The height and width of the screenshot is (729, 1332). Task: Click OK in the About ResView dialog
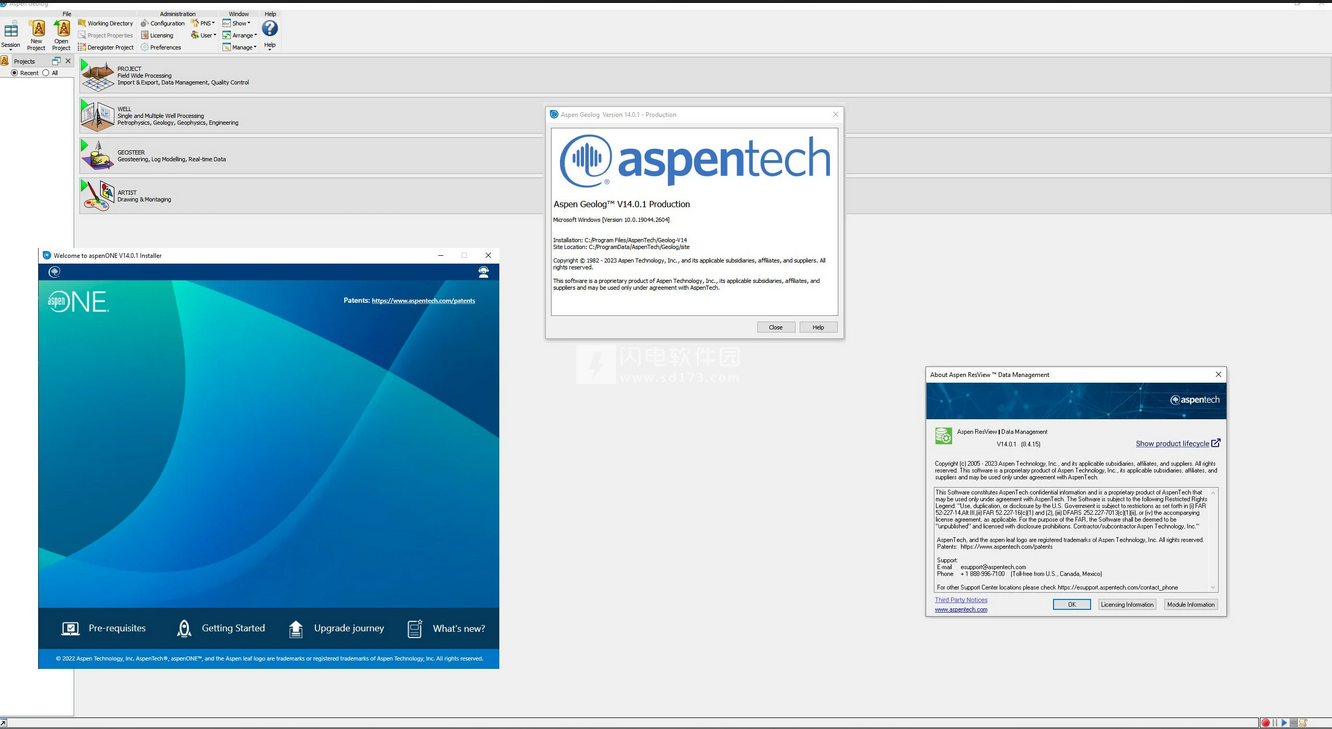1072,604
